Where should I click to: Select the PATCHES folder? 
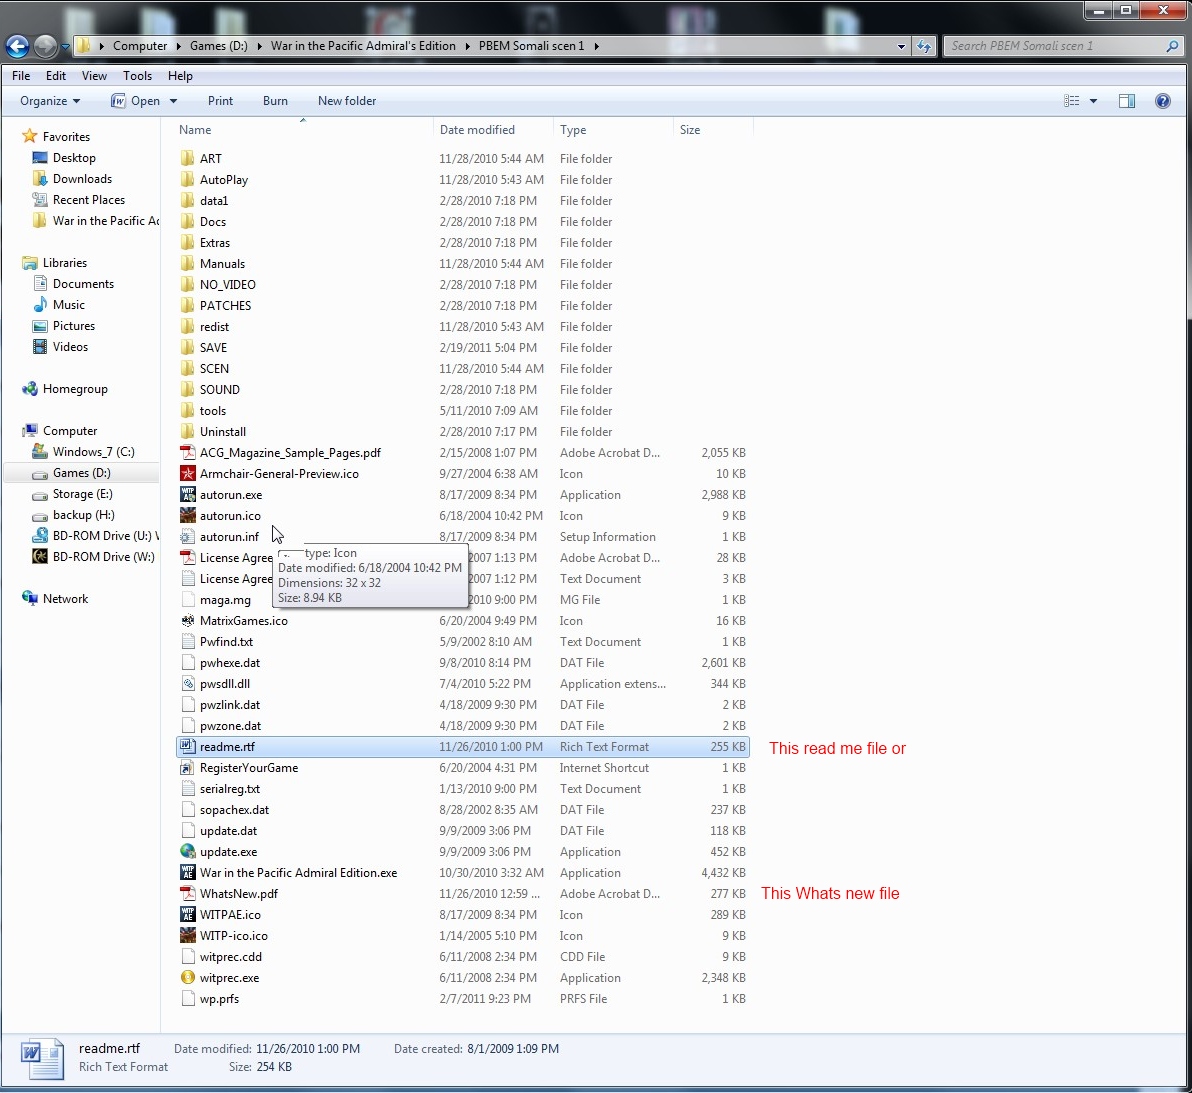[x=225, y=306]
